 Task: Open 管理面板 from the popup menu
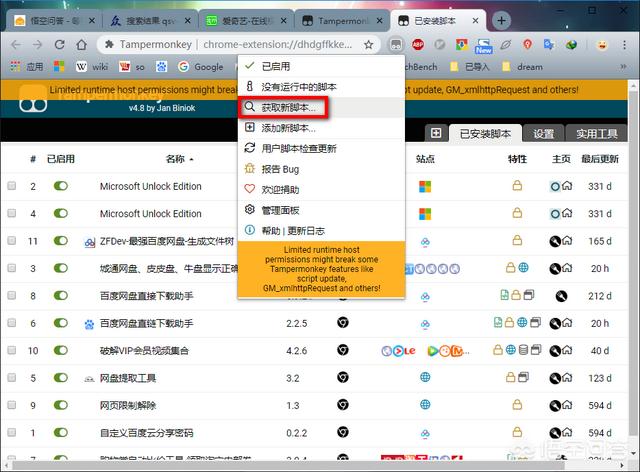321,210
